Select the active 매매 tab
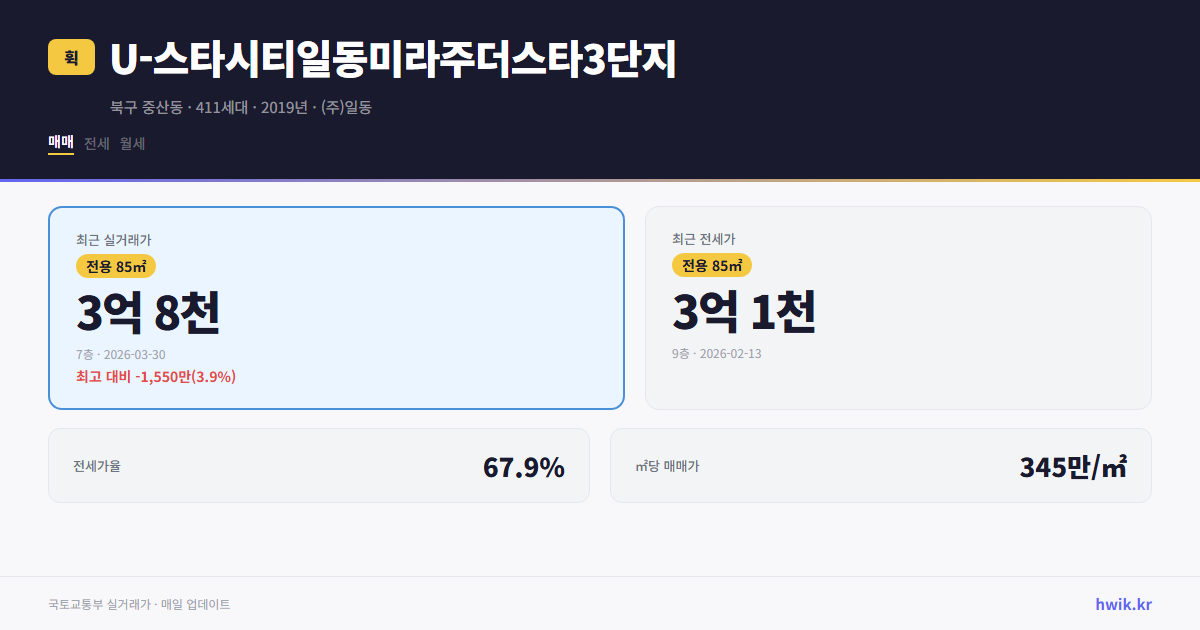The height and width of the screenshot is (630, 1200). tap(58, 143)
